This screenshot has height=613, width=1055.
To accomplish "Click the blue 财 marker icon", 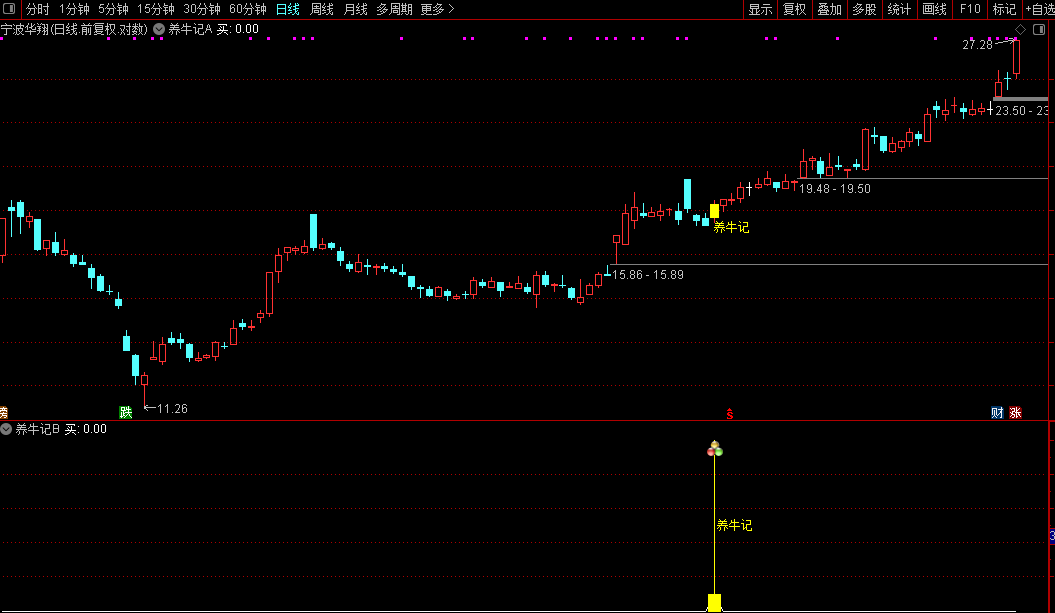I will pyautogui.click(x=997, y=412).
